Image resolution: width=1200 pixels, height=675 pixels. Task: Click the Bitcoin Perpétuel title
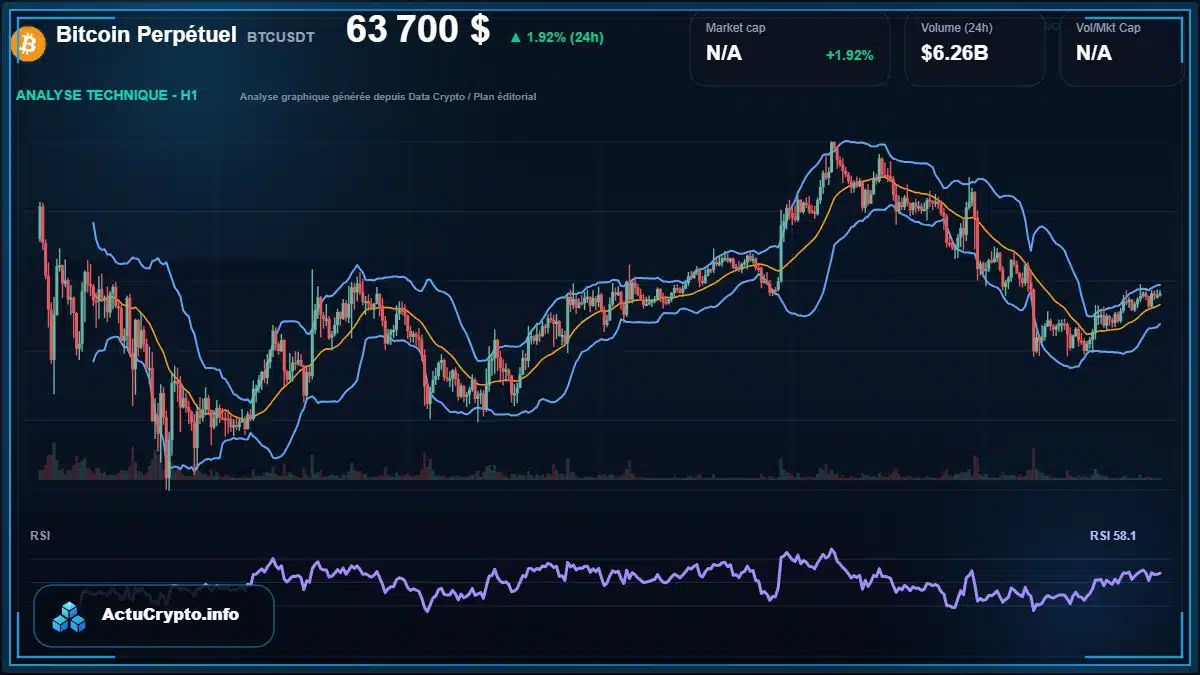[x=146, y=34]
